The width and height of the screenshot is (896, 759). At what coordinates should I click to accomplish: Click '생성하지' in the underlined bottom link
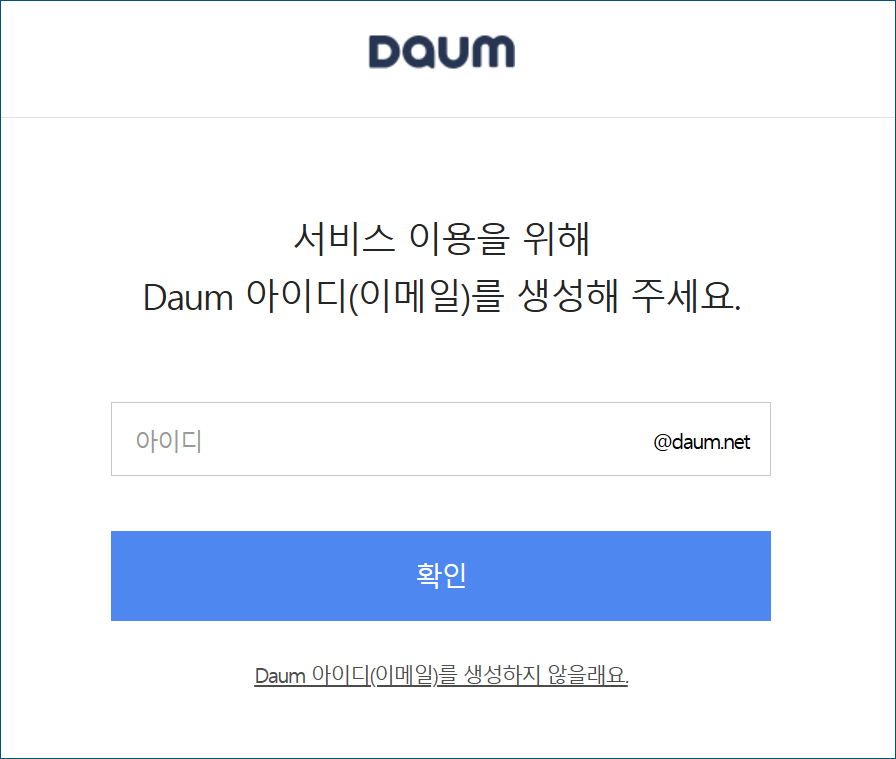pyautogui.click(x=502, y=676)
